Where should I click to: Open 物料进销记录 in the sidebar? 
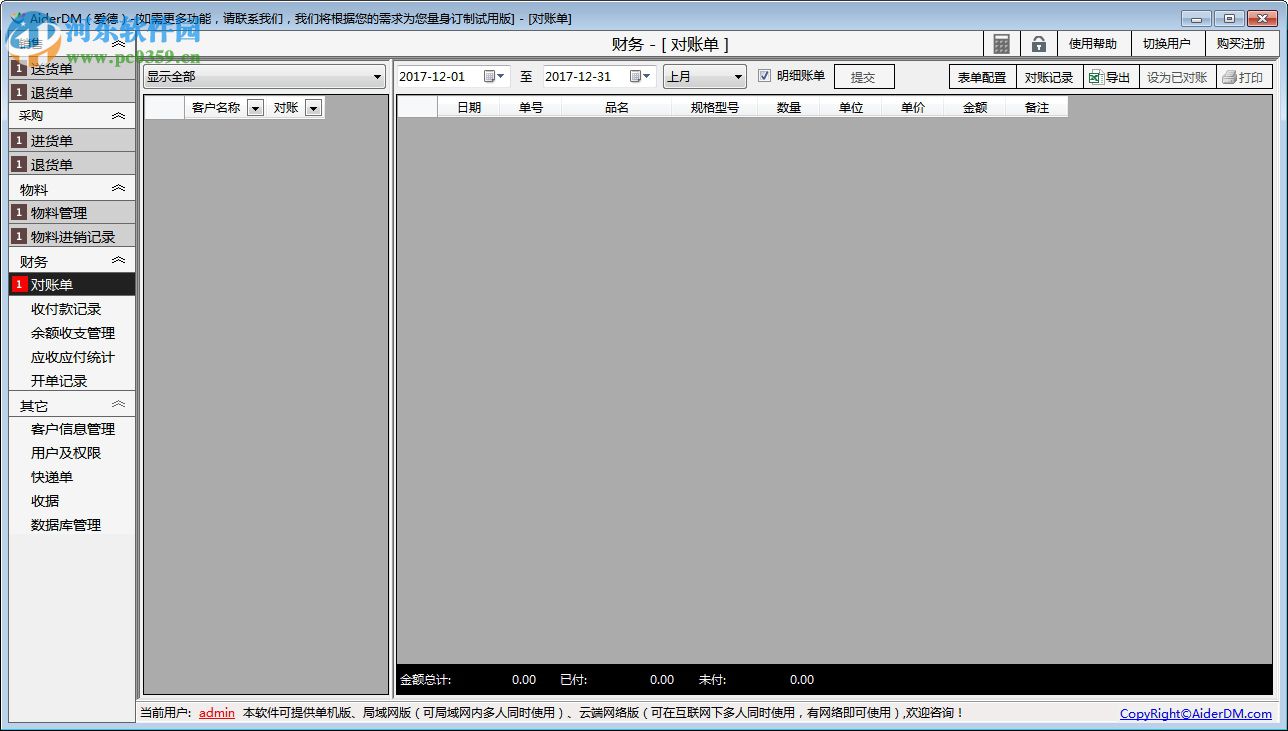click(72, 237)
